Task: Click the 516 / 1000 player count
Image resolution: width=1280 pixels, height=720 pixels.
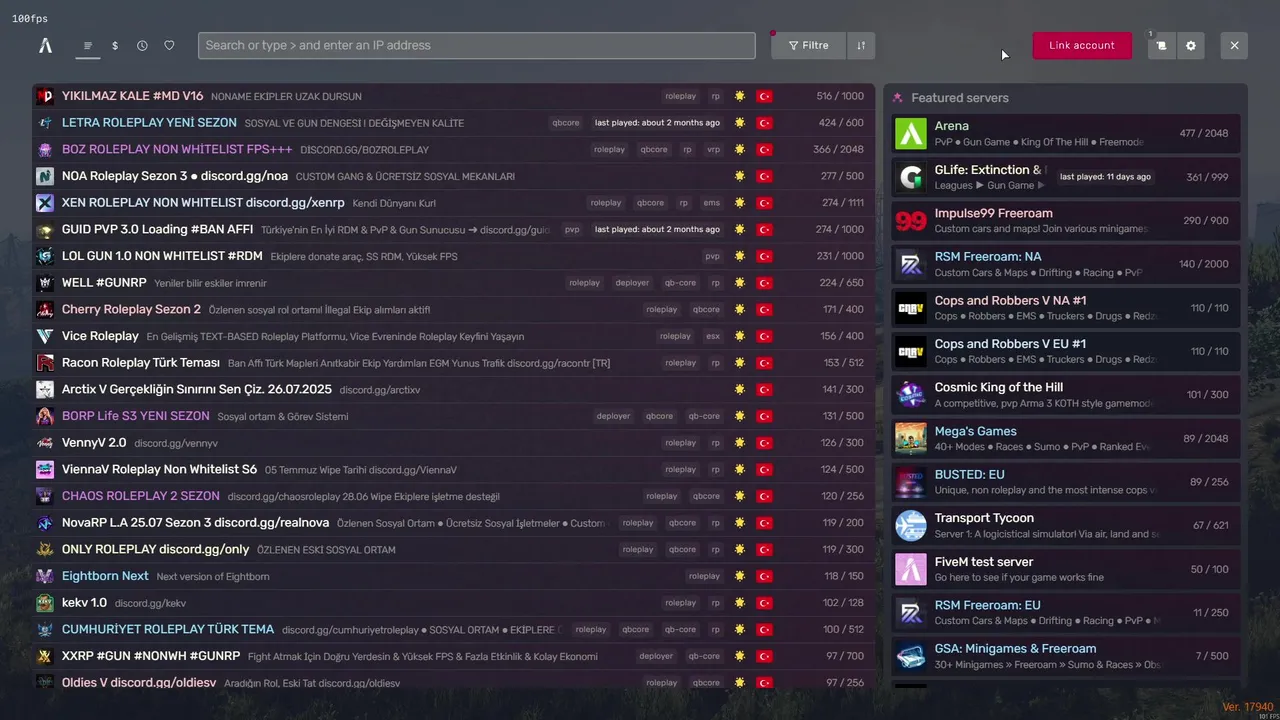Action: (x=840, y=96)
